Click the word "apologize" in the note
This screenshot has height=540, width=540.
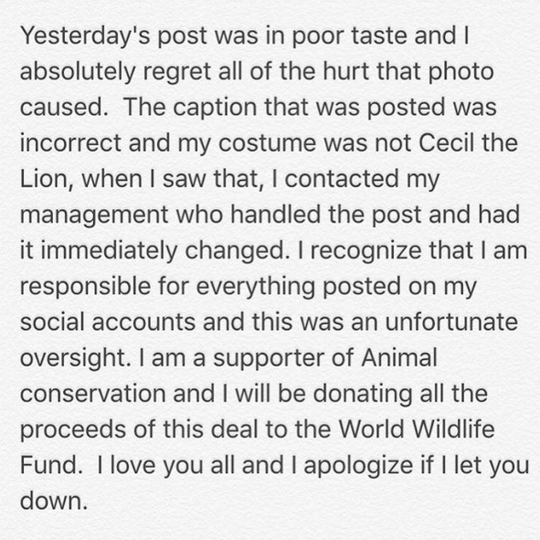click(x=359, y=466)
